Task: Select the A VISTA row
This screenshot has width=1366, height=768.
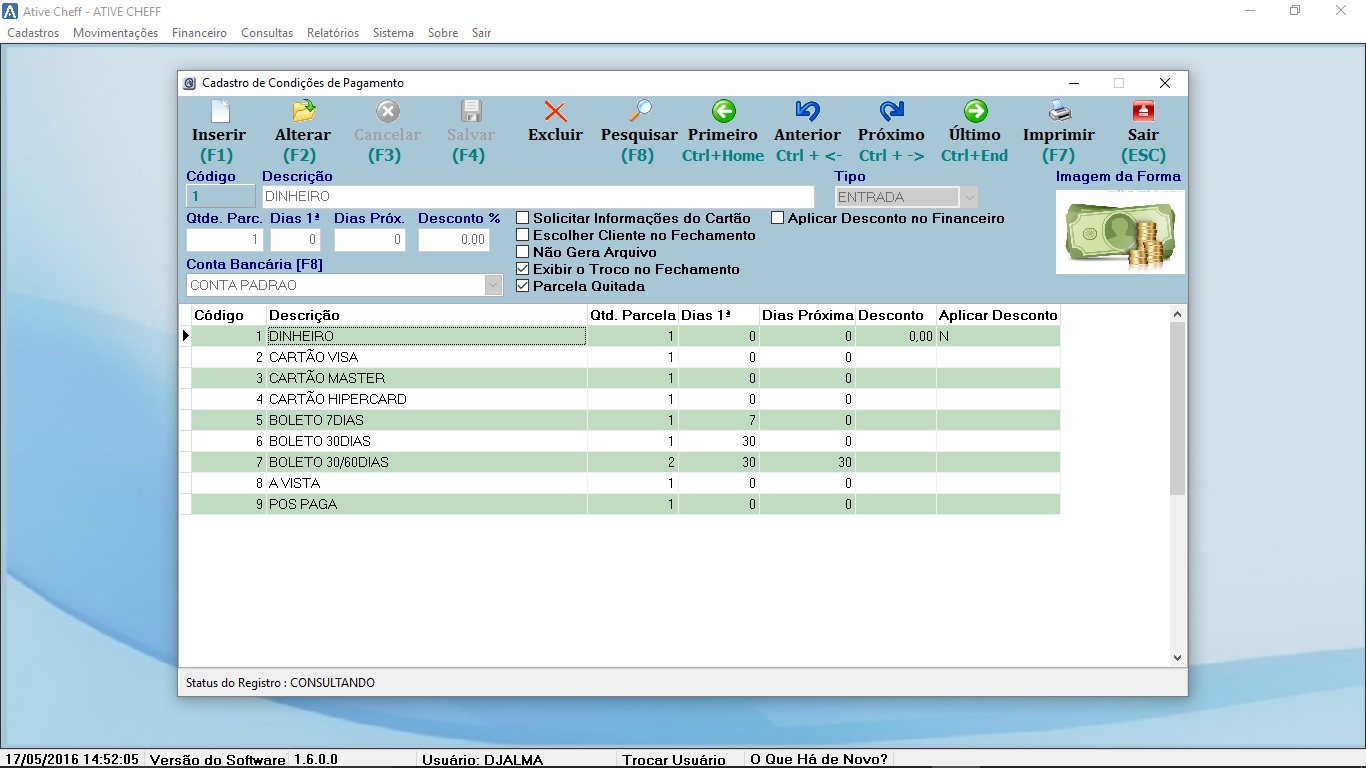Action: tap(625, 483)
